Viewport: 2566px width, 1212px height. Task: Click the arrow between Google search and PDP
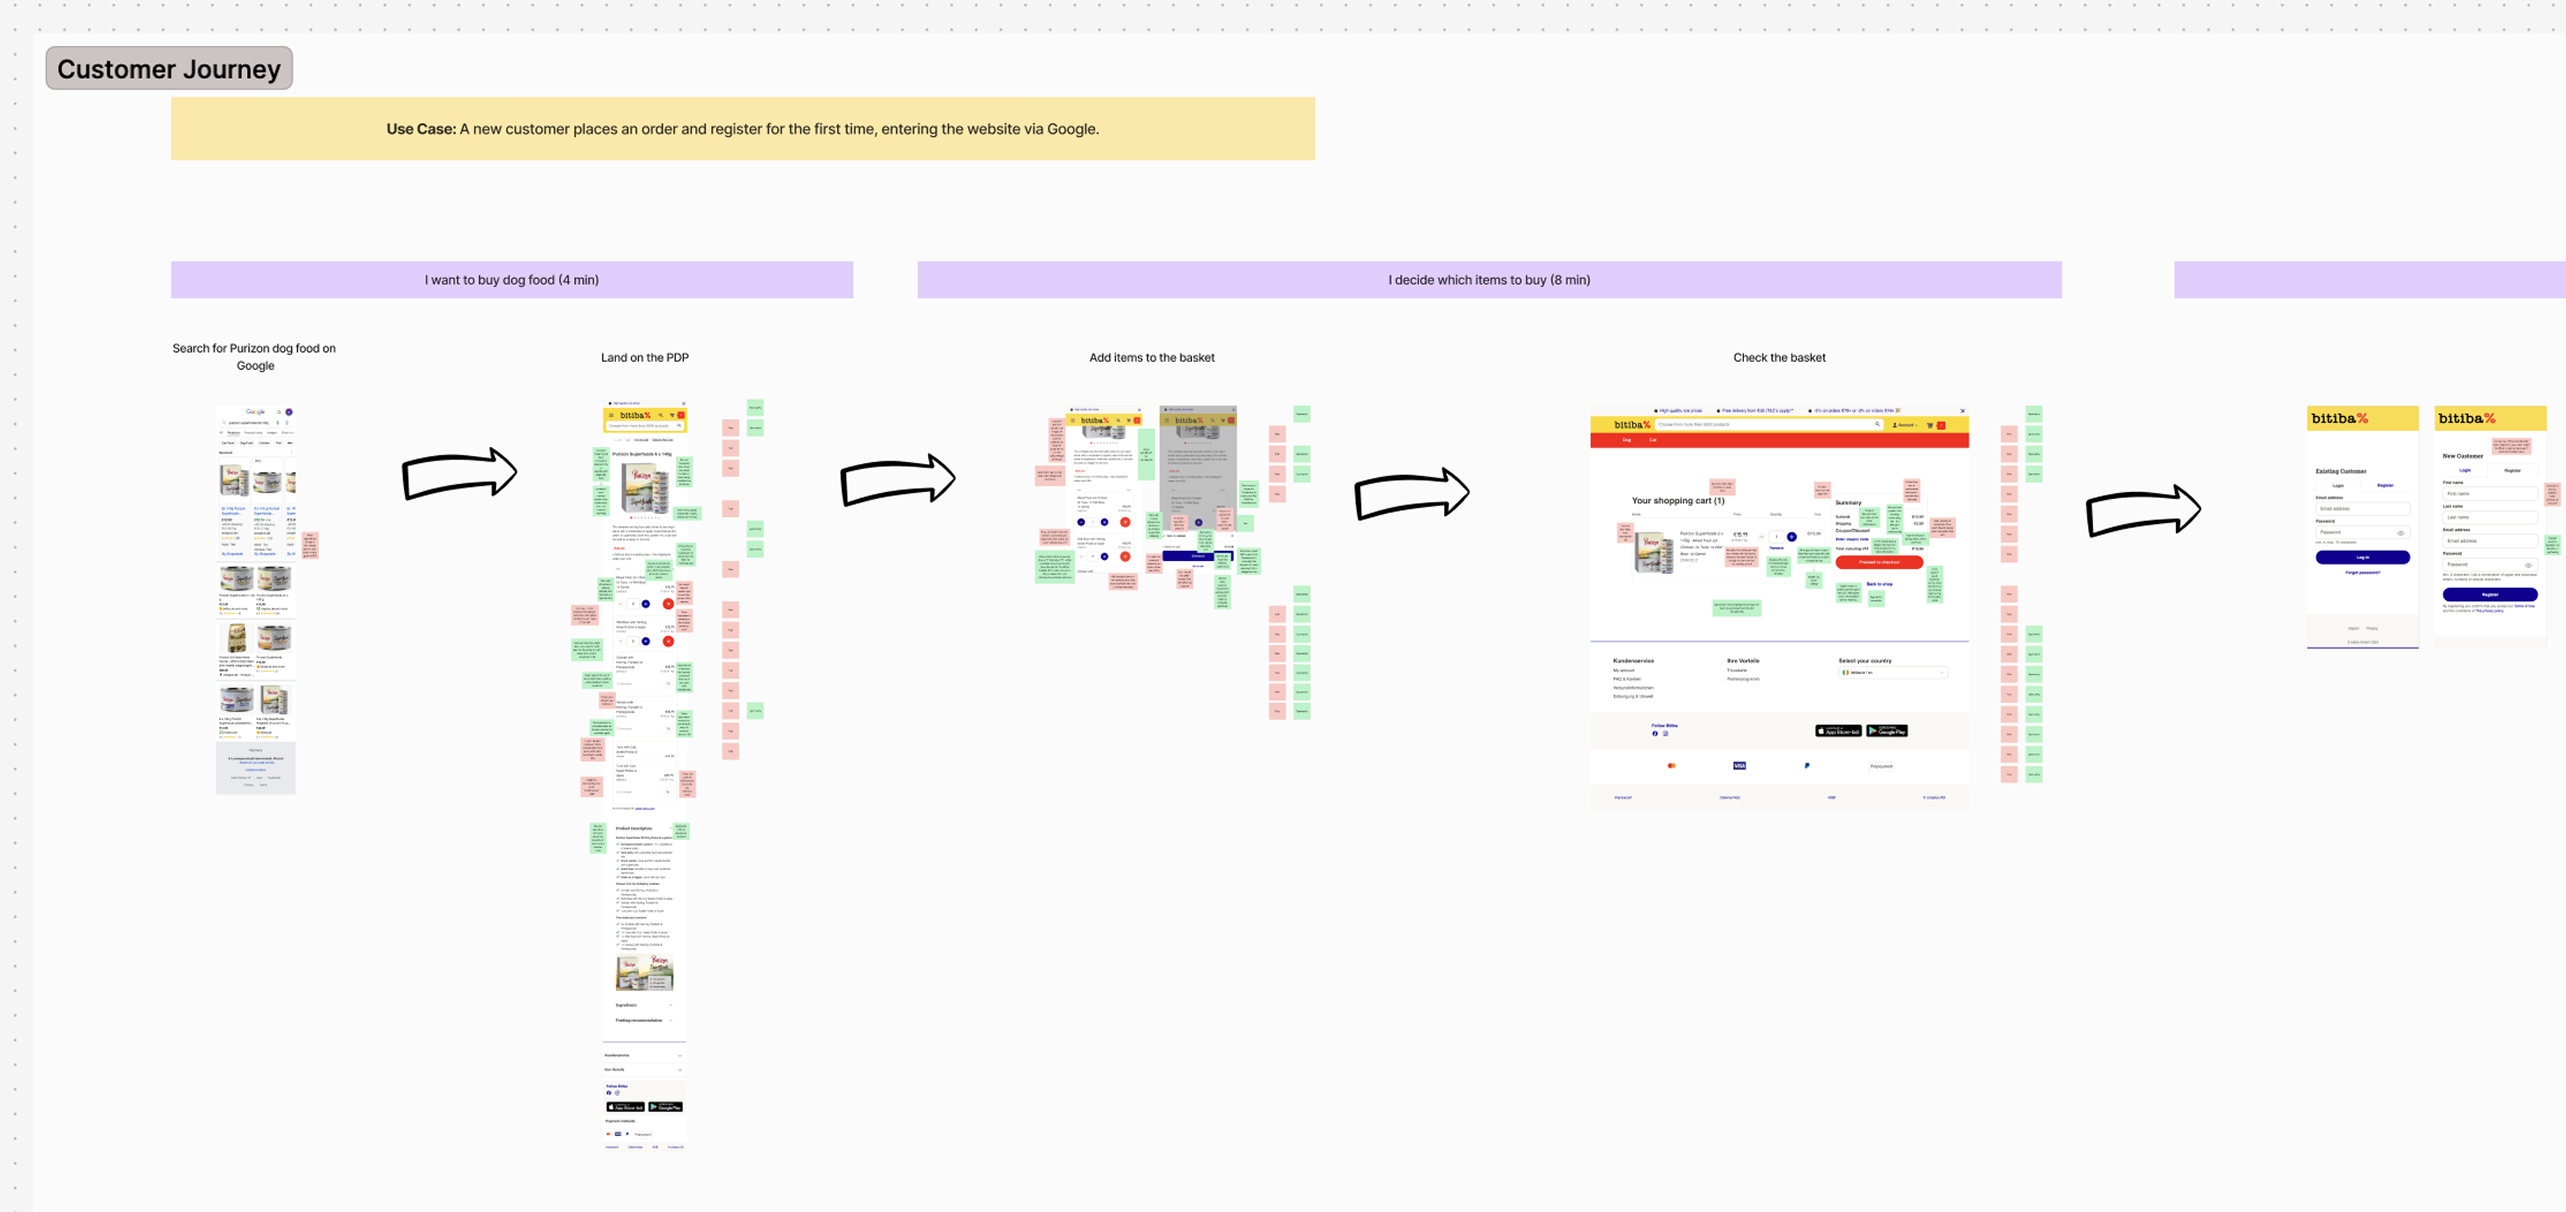(x=459, y=472)
